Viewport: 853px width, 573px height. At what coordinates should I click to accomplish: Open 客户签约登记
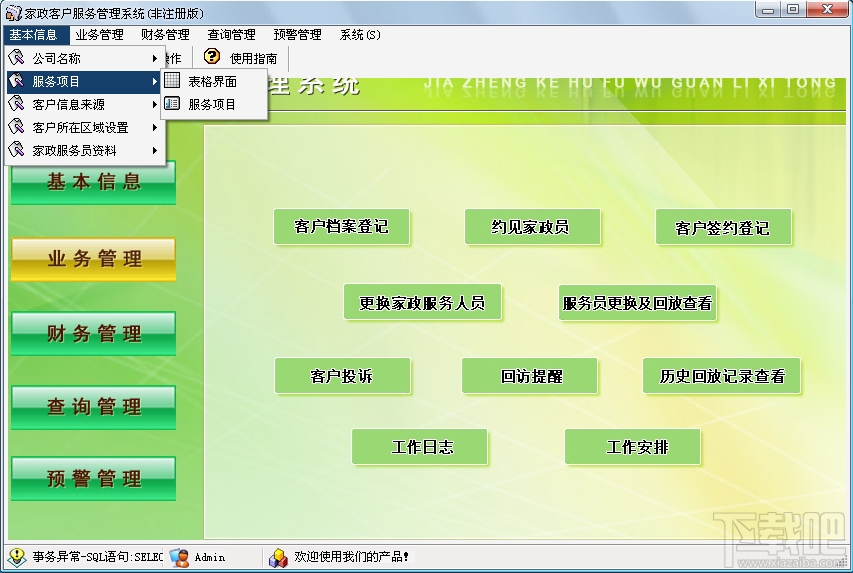click(x=724, y=227)
